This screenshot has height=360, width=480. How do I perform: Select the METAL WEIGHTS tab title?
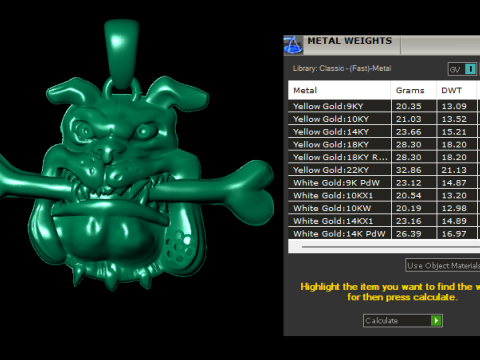pyautogui.click(x=350, y=41)
